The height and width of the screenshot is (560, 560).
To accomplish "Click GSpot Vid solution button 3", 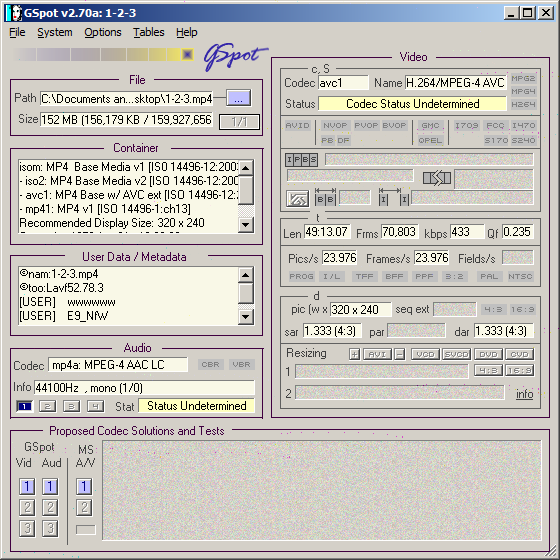I will click(27, 529).
